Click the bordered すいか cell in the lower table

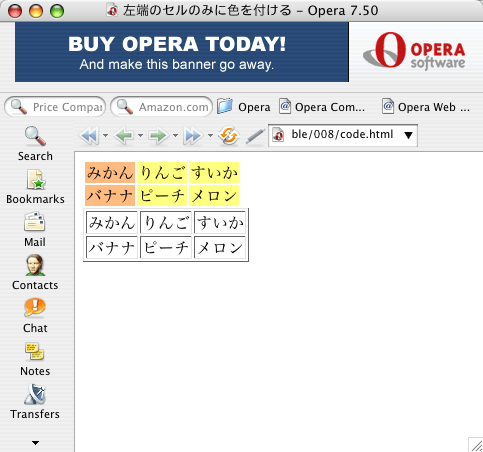[x=220, y=222]
